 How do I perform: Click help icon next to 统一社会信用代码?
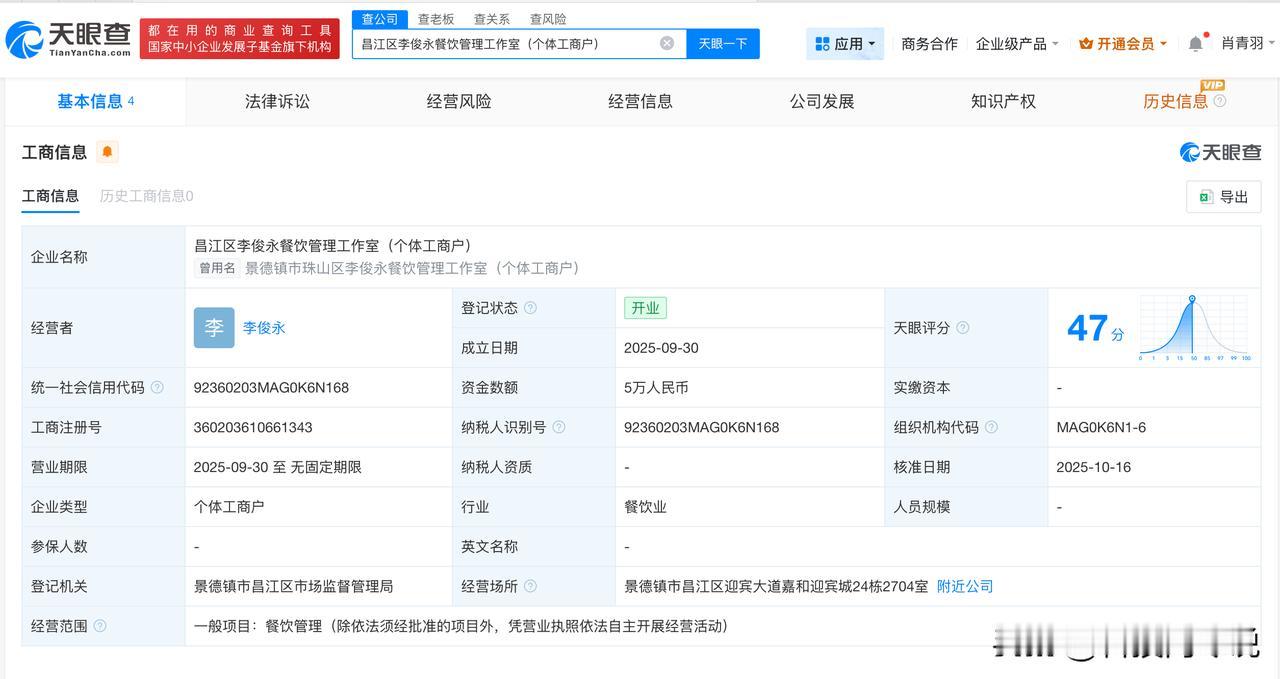click(157, 387)
